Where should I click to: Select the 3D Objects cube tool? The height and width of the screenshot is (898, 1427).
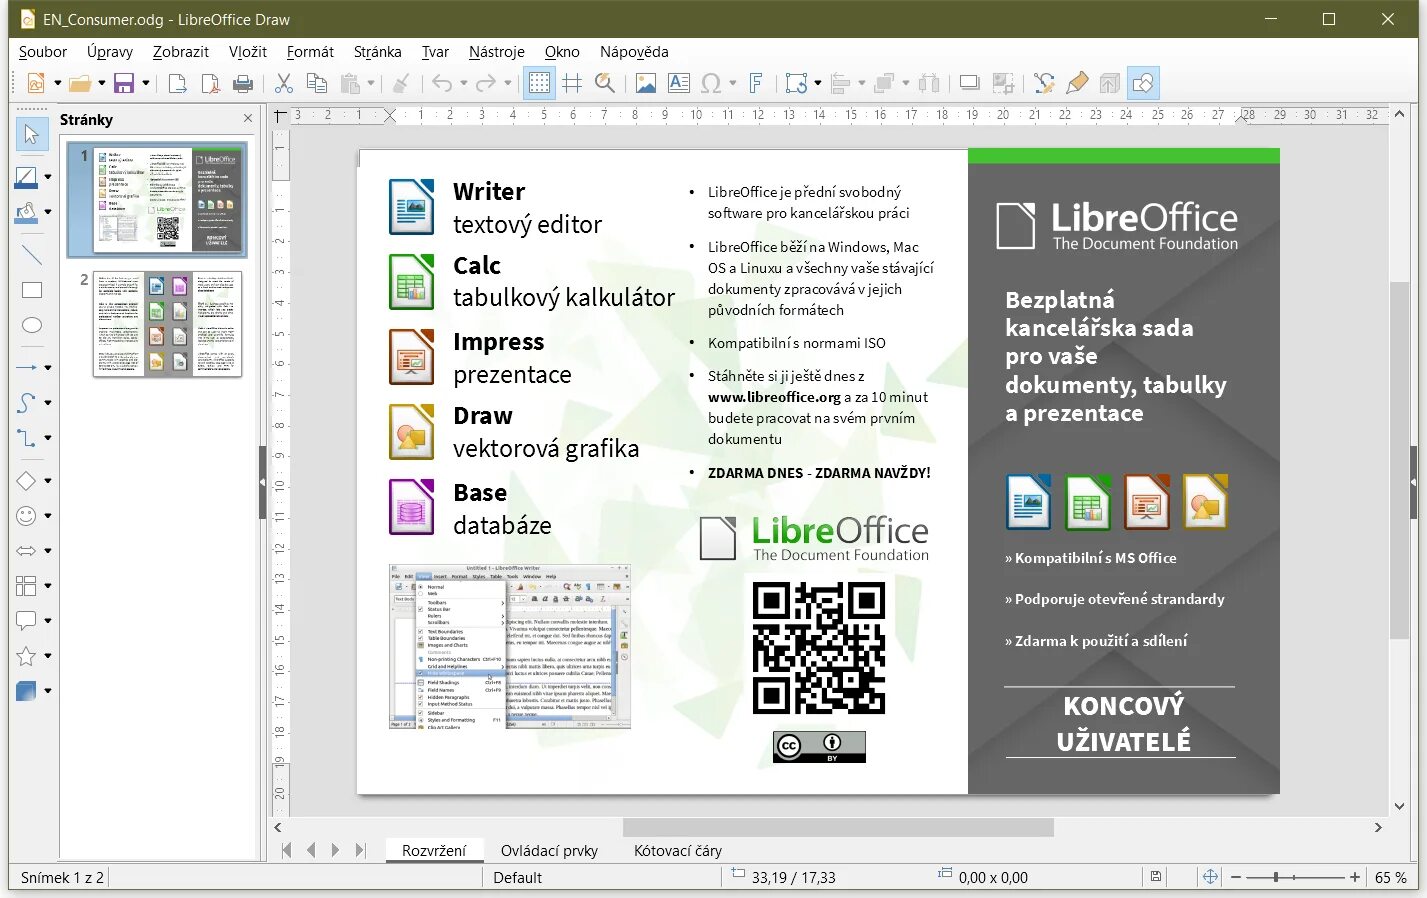tap(27, 691)
